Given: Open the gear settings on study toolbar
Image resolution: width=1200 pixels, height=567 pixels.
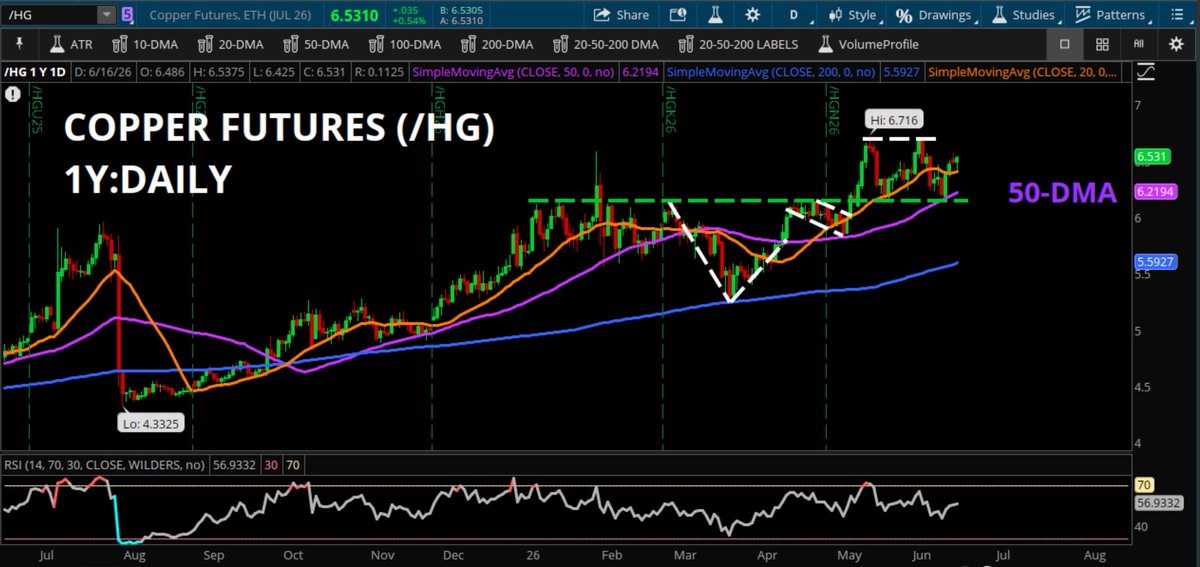Looking at the screenshot, I should coord(1175,44).
